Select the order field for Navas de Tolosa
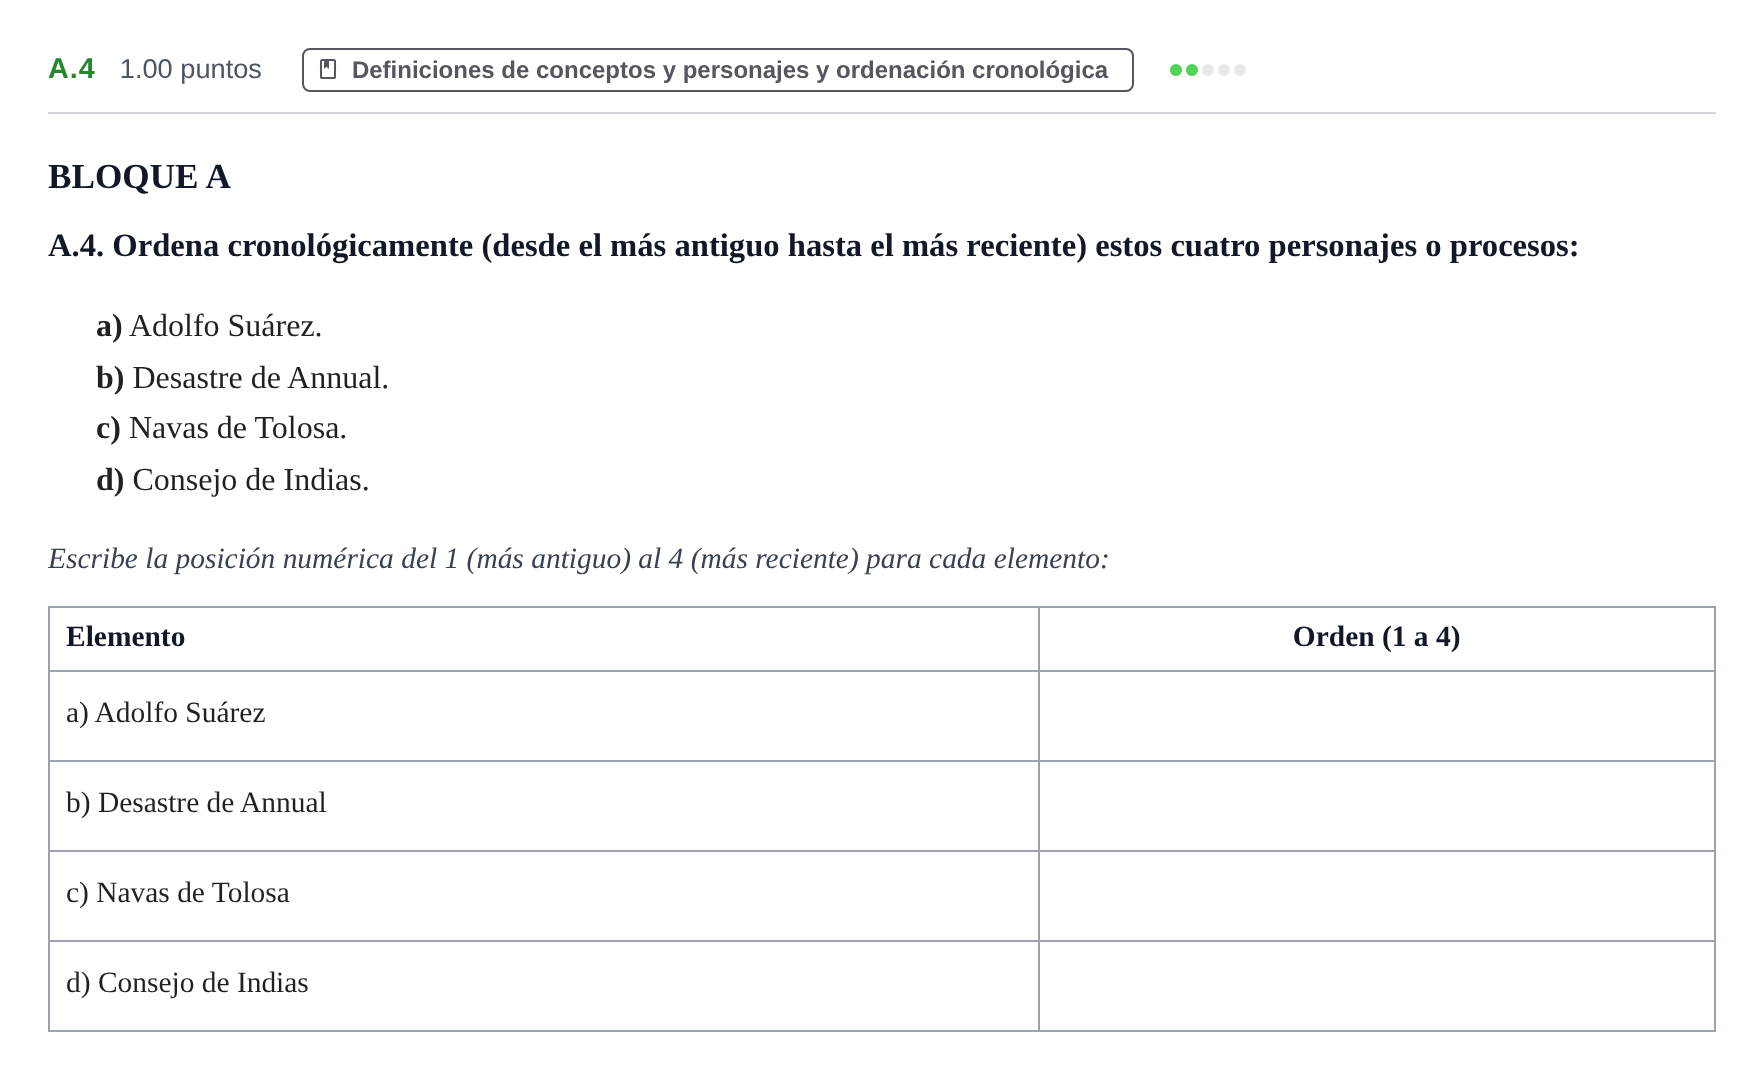 pos(1377,896)
